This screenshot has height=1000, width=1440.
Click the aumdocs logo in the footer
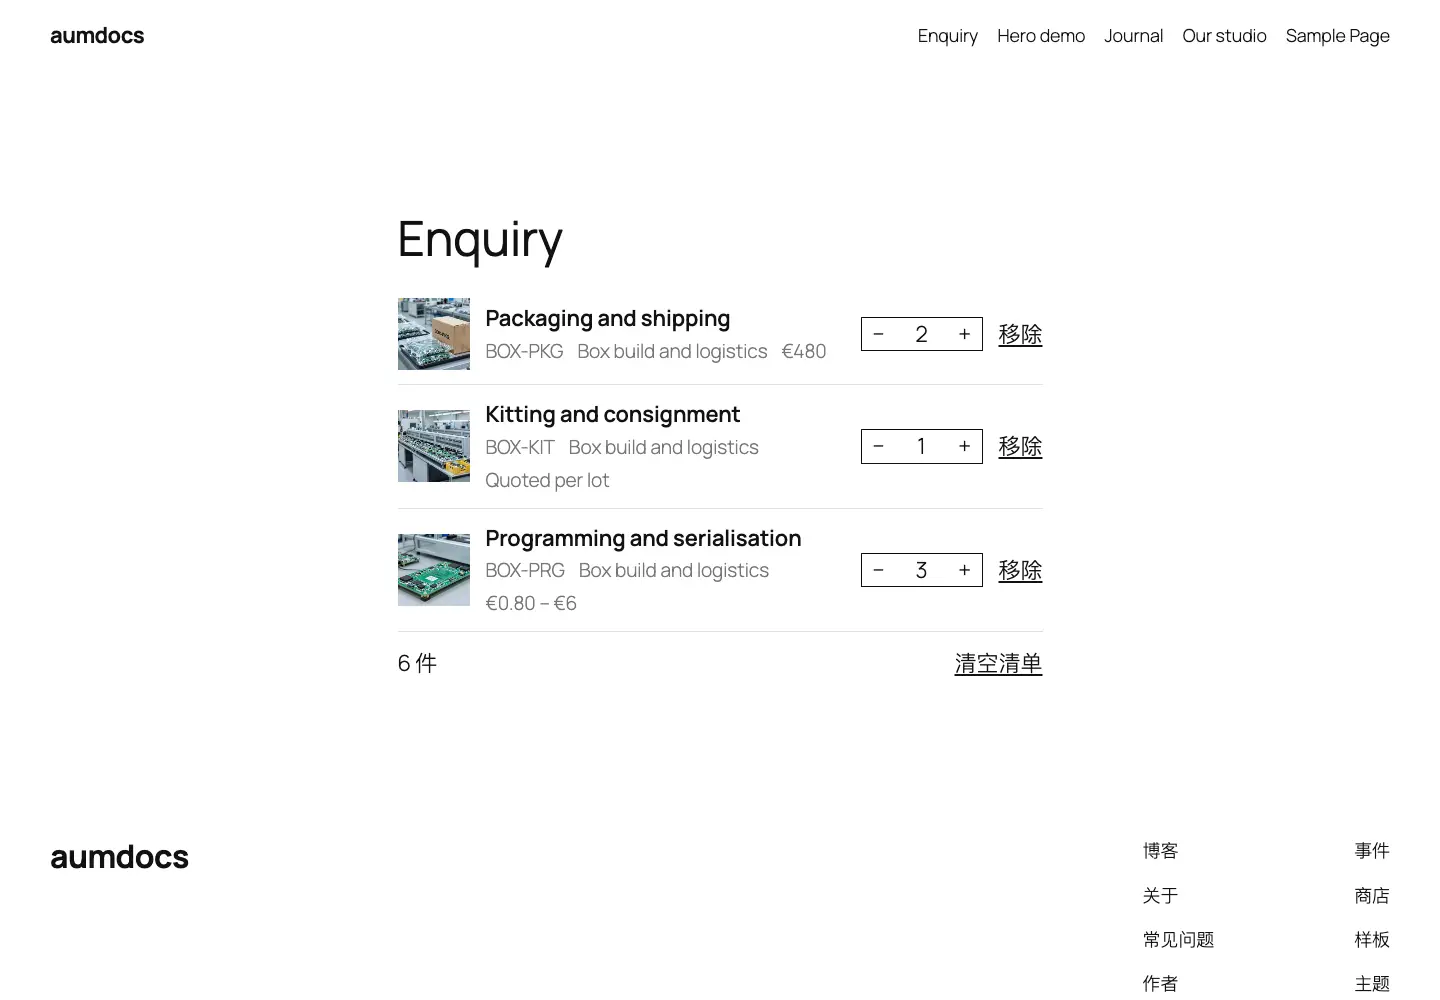[x=119, y=857]
